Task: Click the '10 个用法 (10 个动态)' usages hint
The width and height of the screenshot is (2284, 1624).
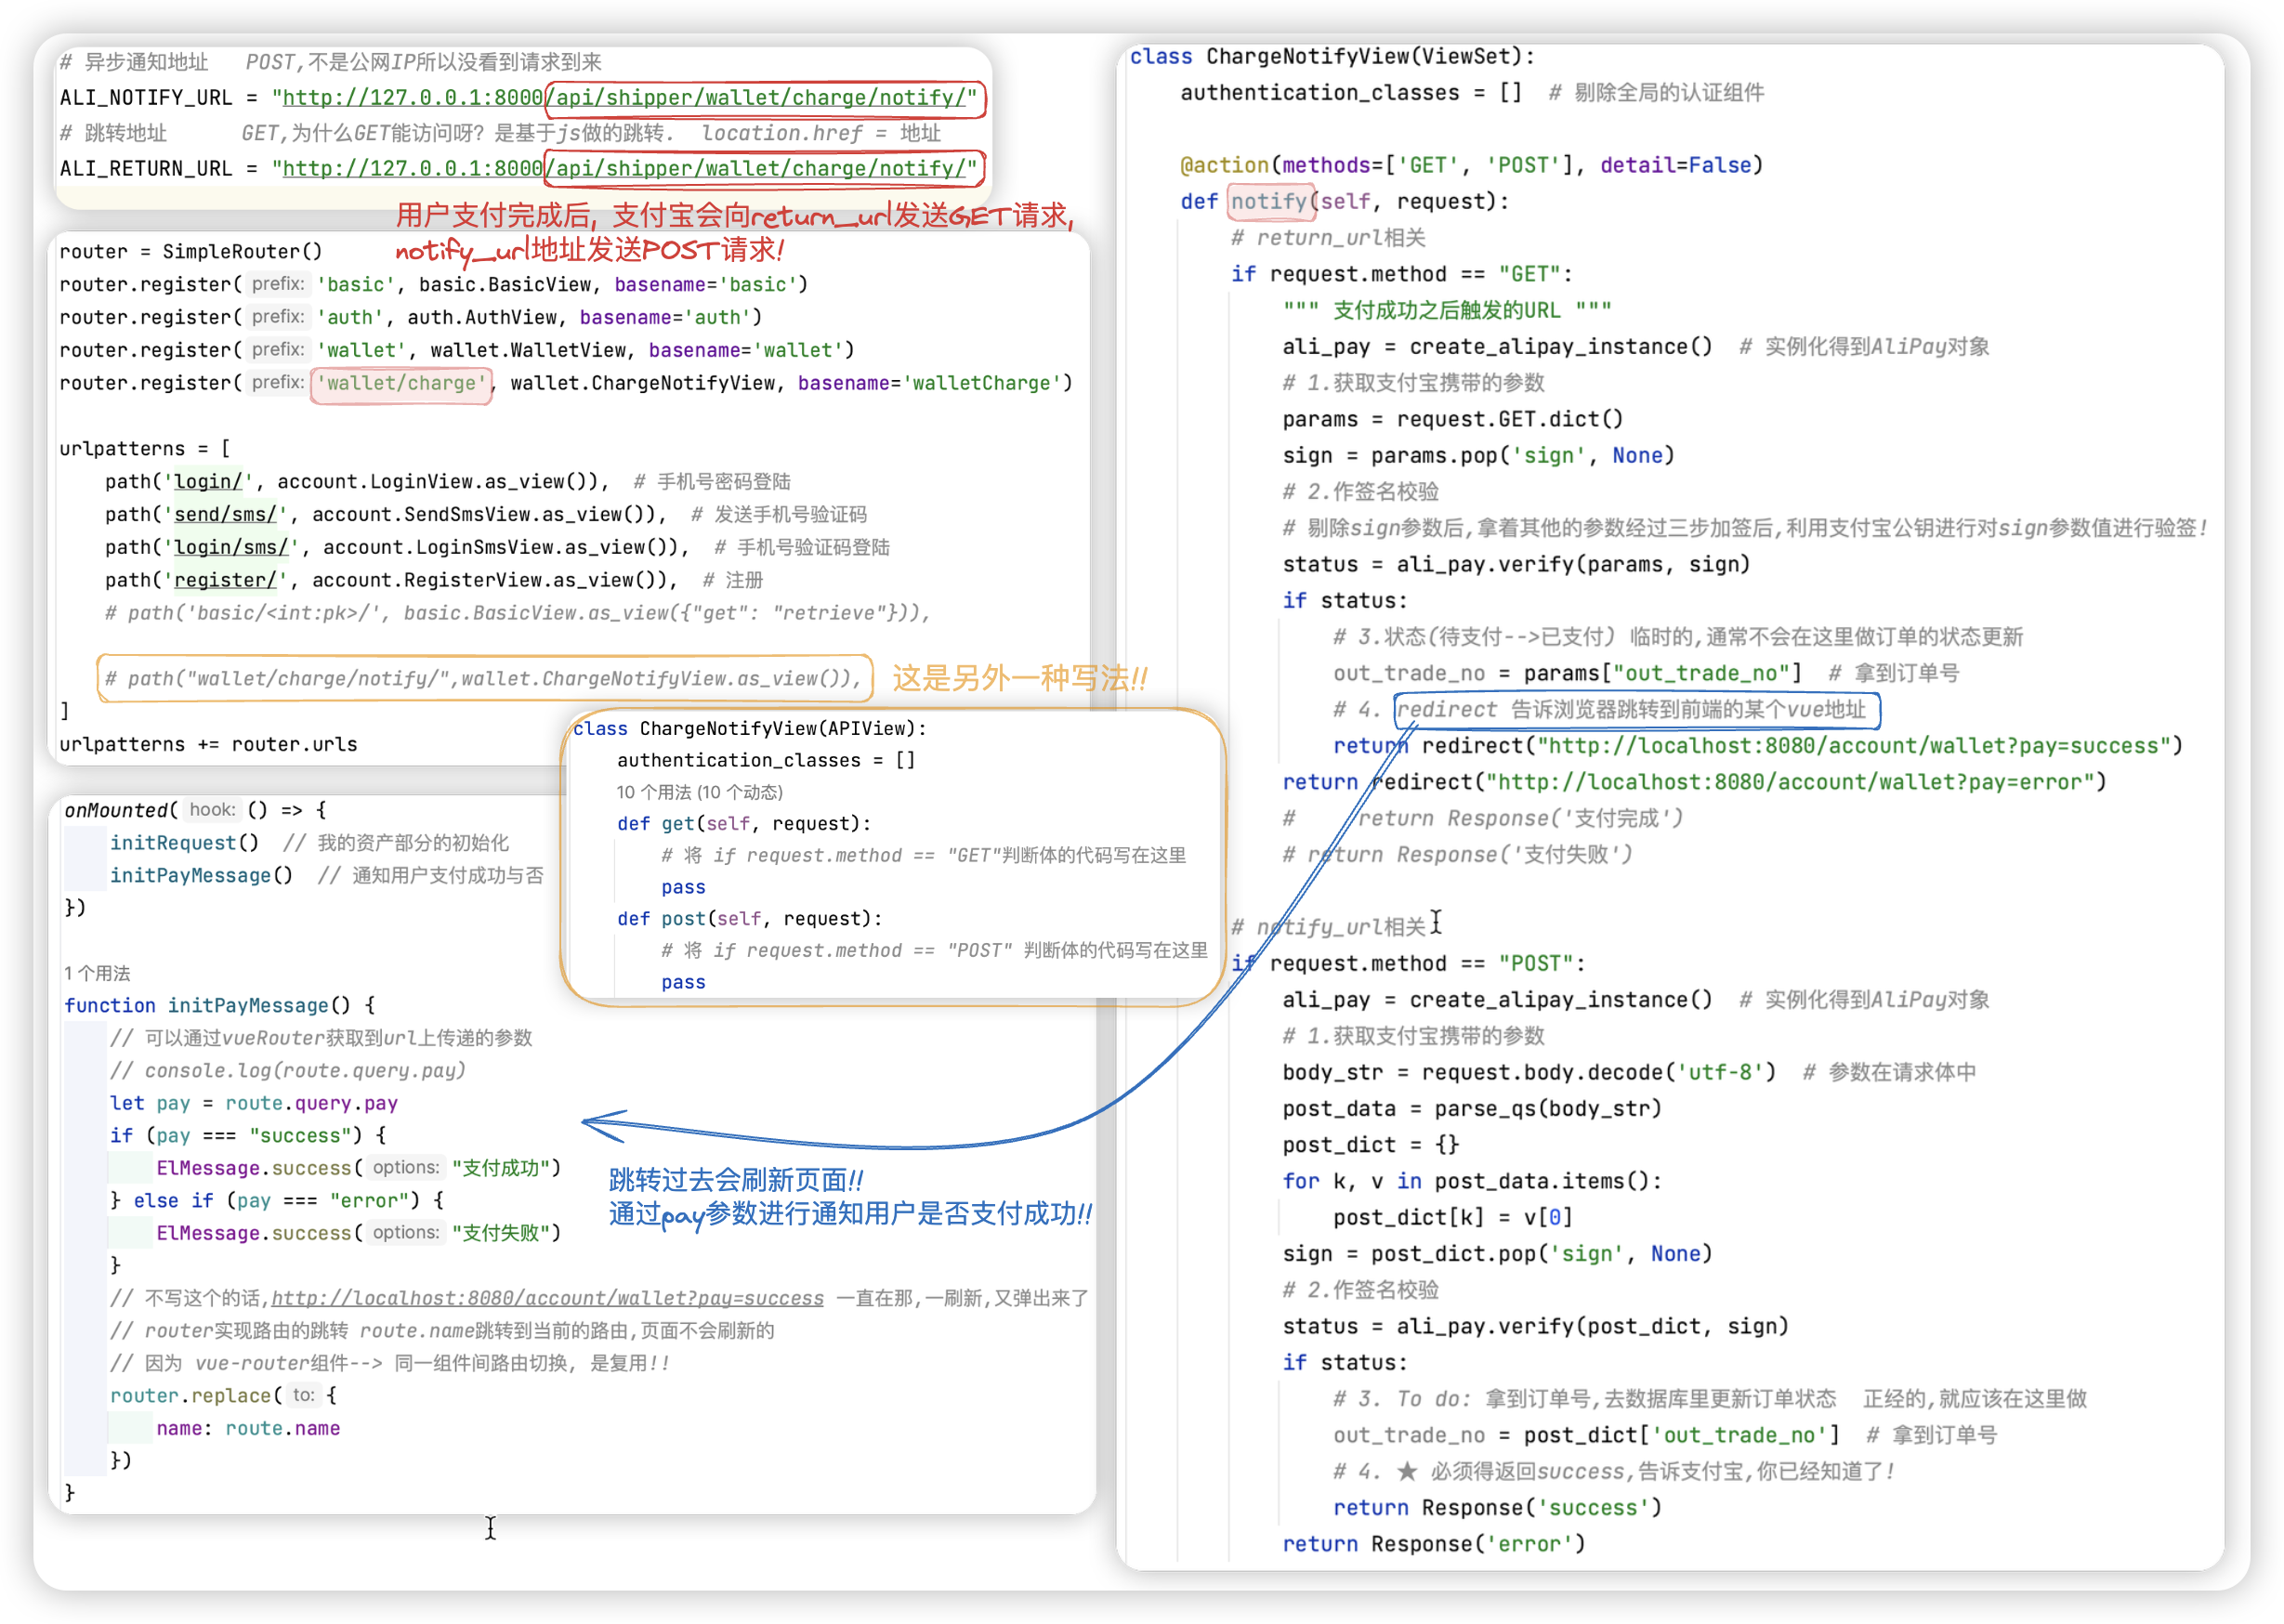Action: point(699,793)
